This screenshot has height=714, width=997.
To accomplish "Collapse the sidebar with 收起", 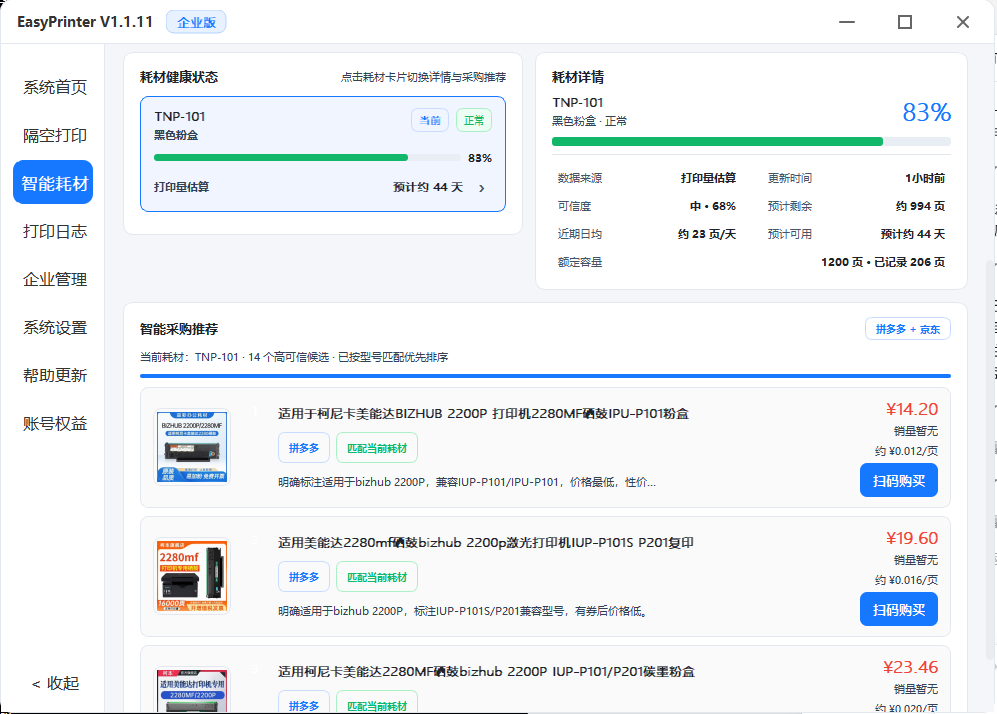I will (x=55, y=683).
